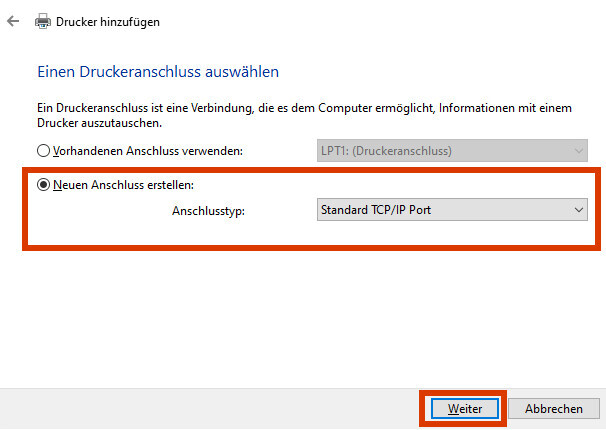606x430 pixels.
Task: Click the Standard TCP/IP Port text value
Action: (376, 210)
